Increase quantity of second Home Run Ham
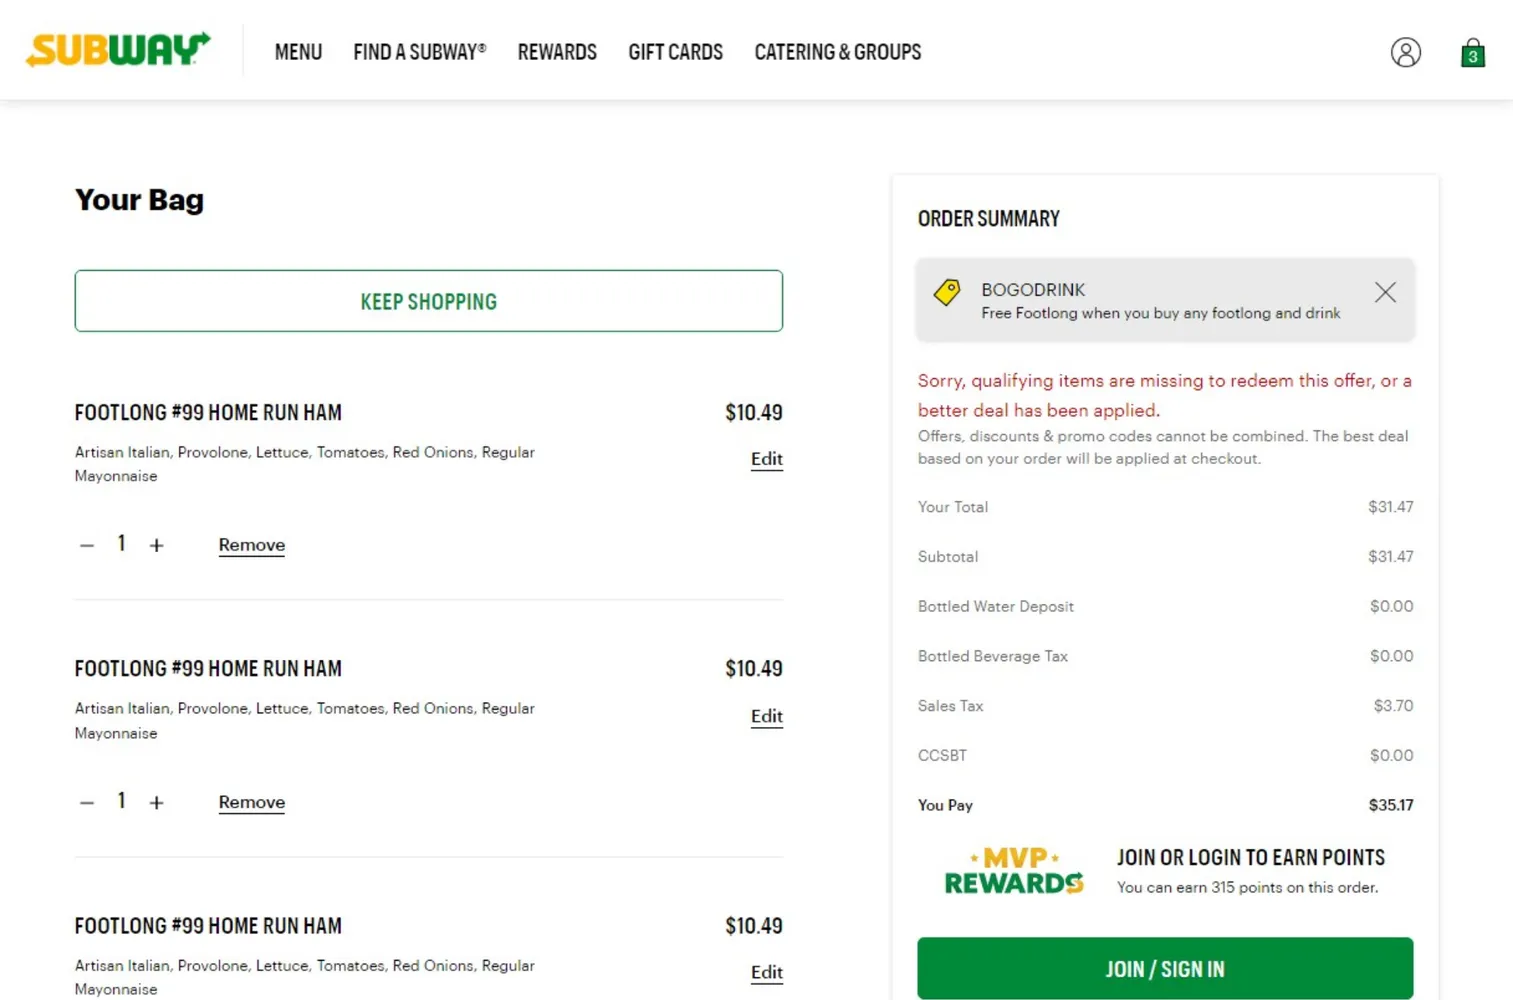Screen dimensions: 1513x1000 click(x=156, y=802)
